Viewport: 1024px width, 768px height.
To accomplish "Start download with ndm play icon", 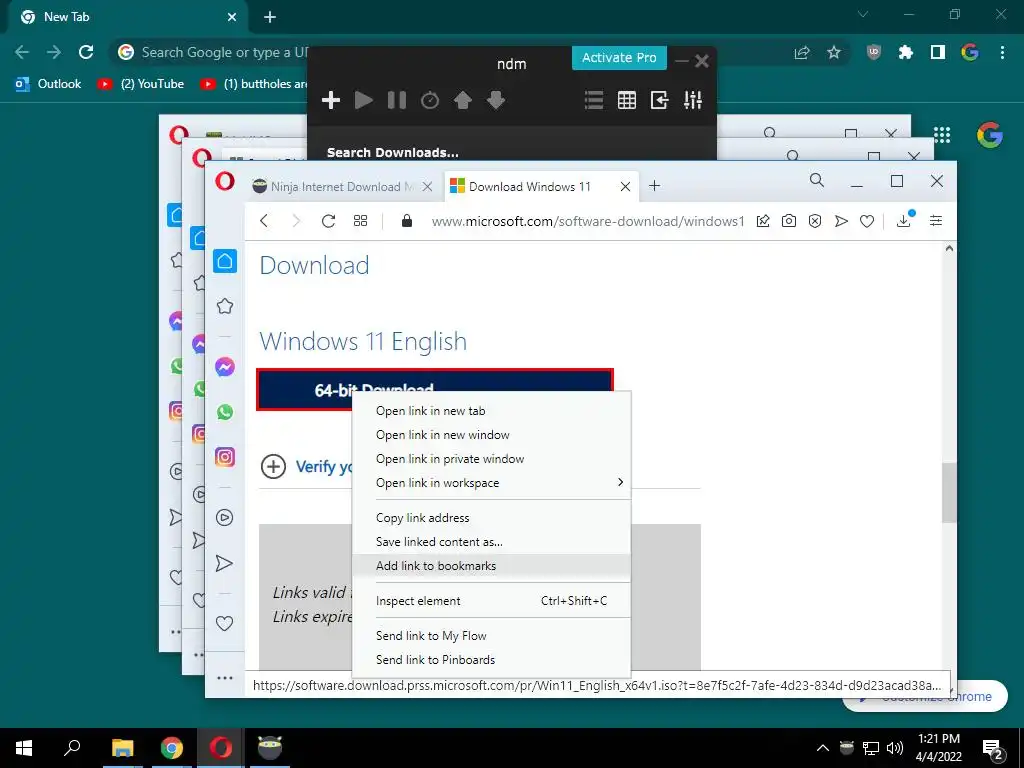I will (x=364, y=100).
